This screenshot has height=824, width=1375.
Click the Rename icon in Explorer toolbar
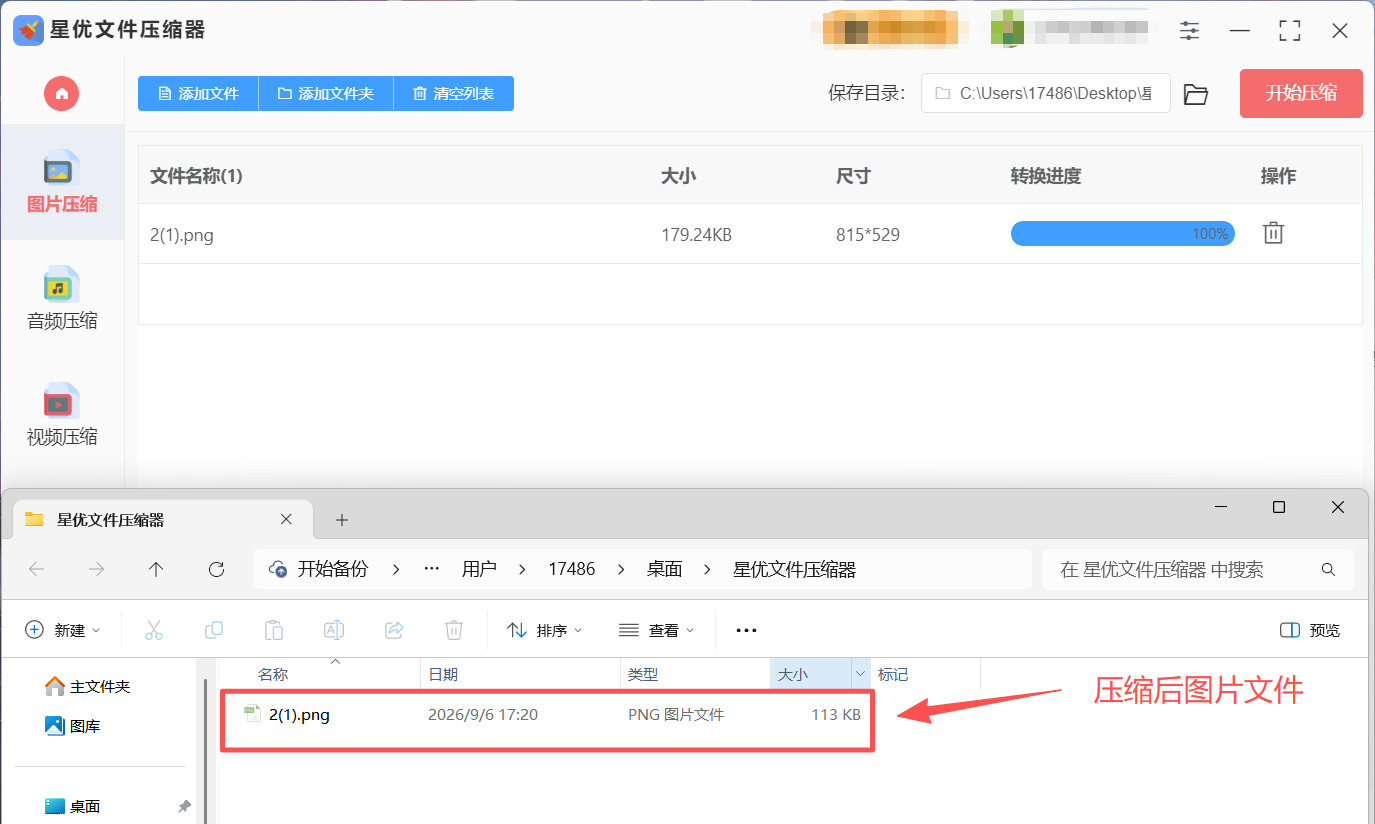[334, 630]
